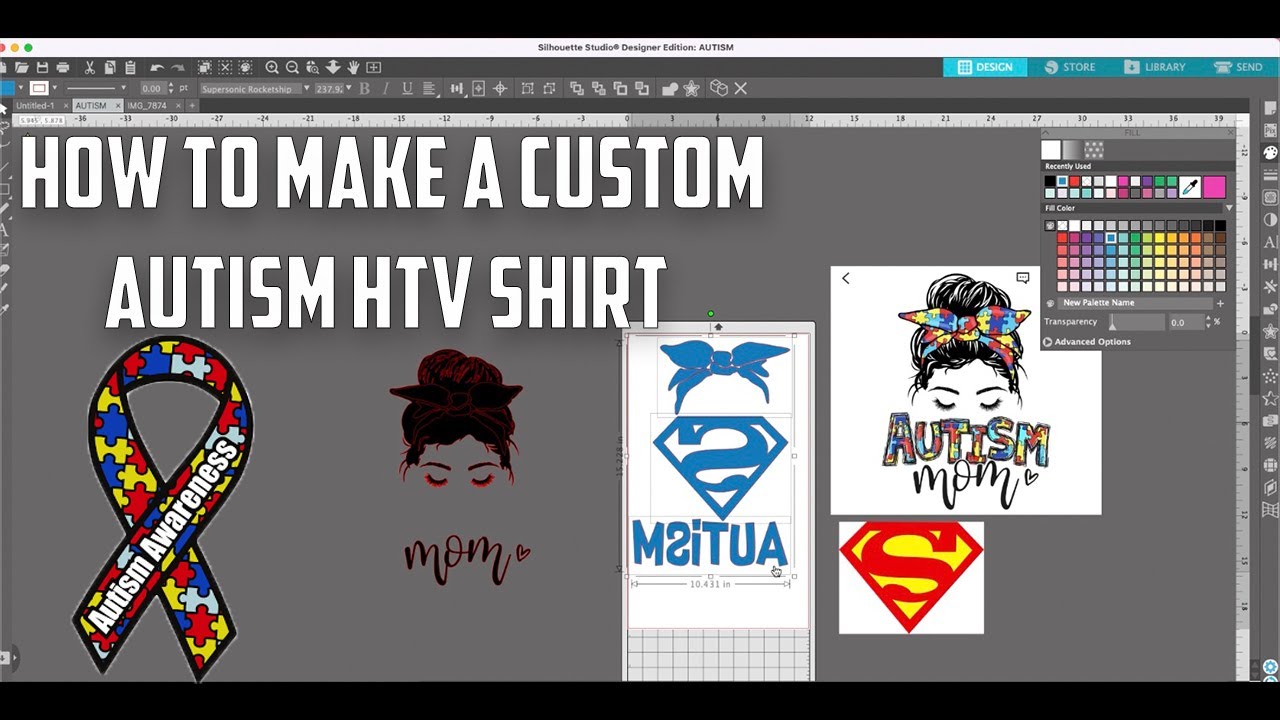Open the STORE tab
The image size is (1280, 720).
[1069, 67]
